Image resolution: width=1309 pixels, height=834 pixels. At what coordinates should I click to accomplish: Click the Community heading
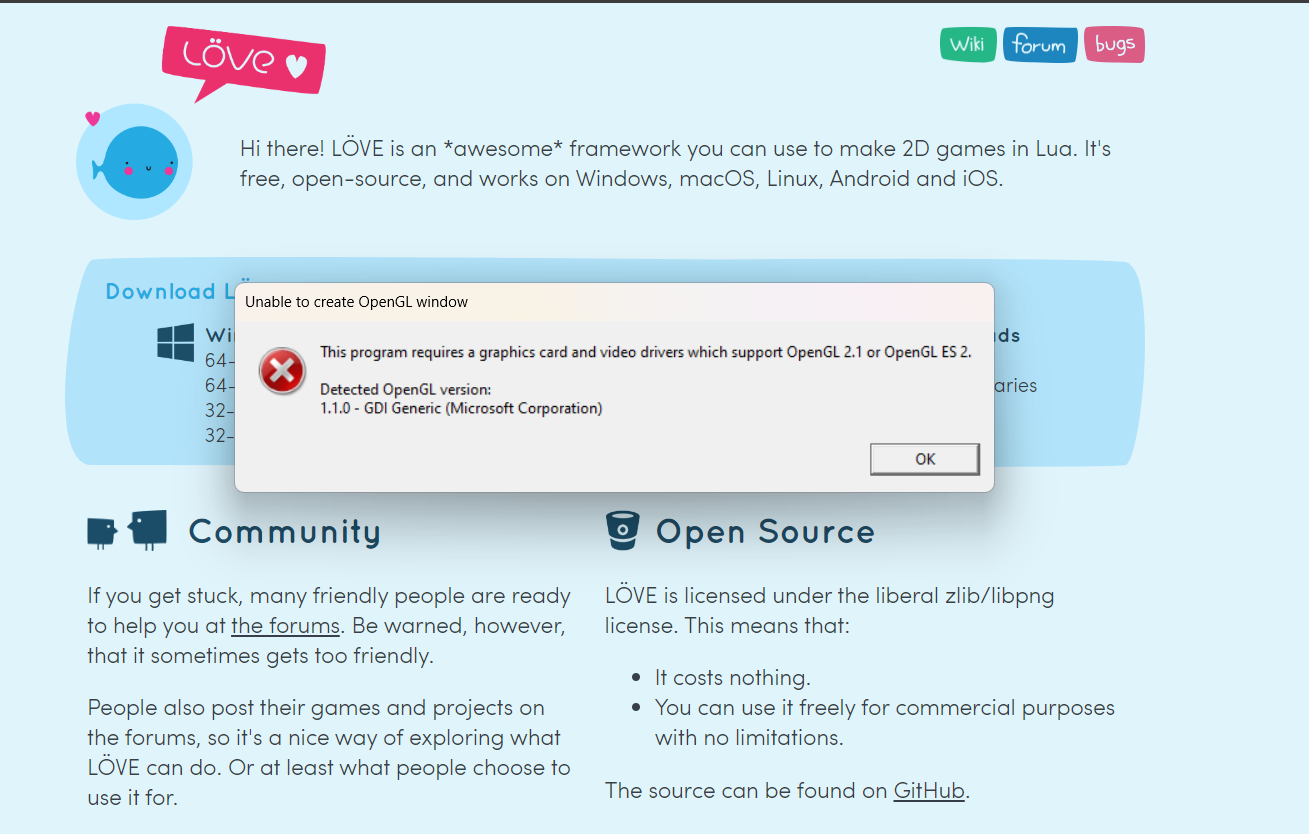pos(285,531)
